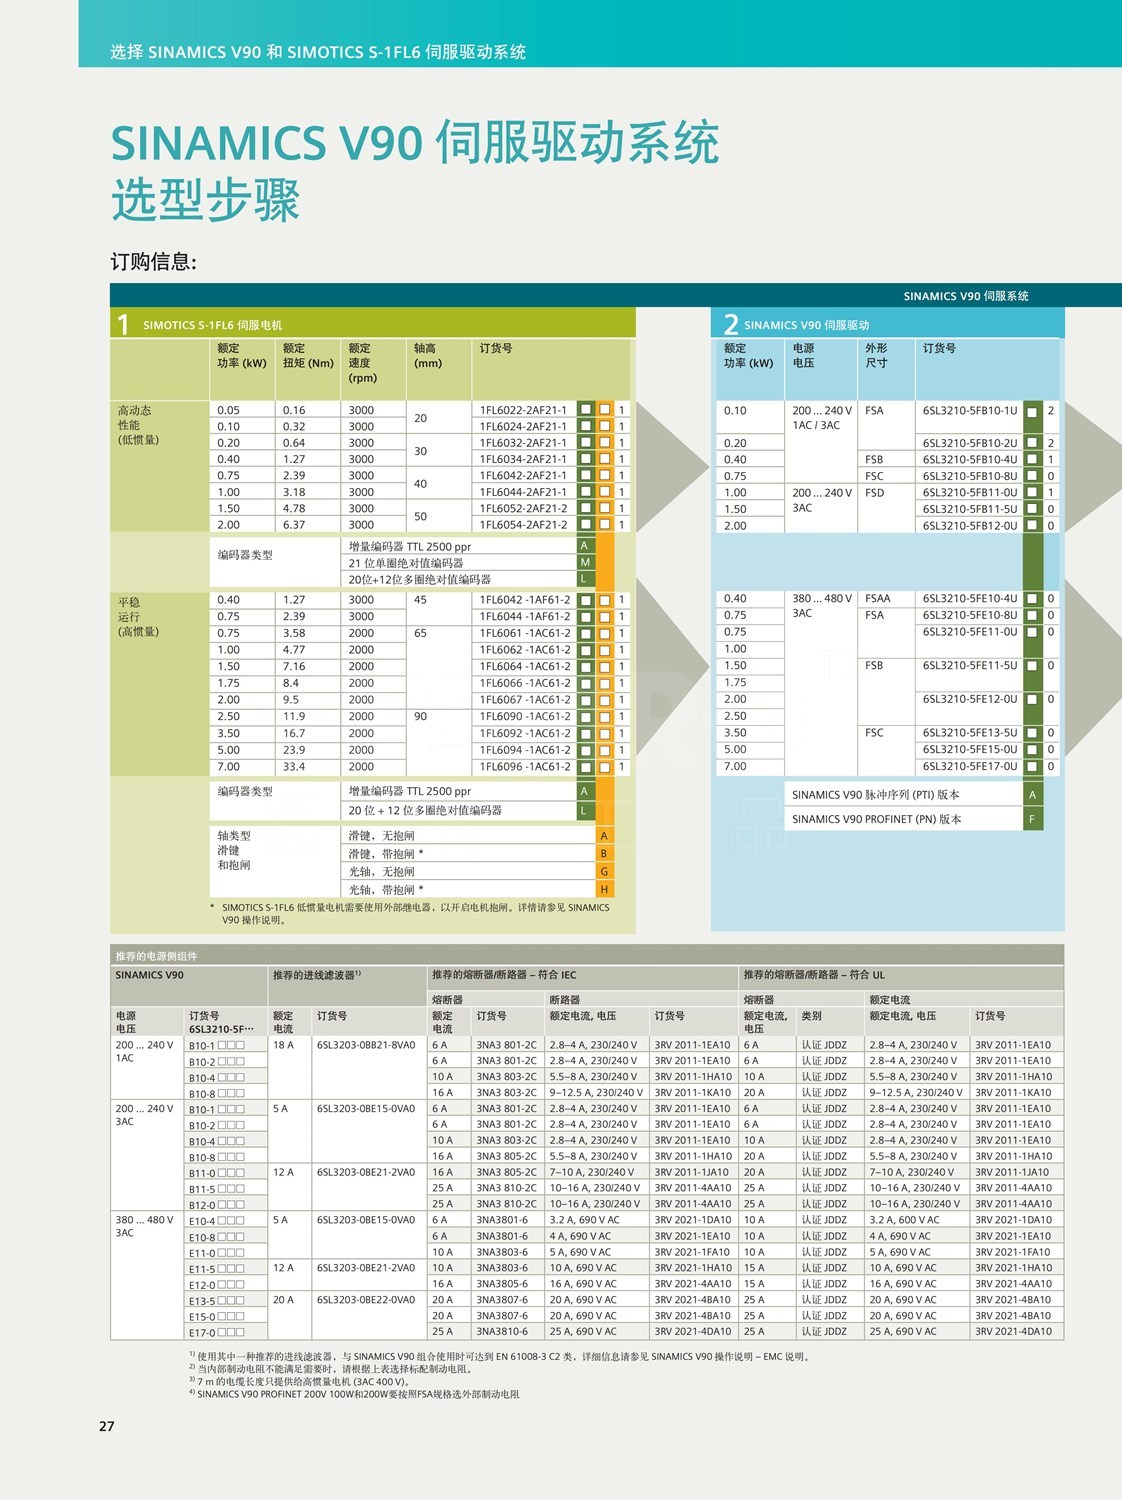
Task: Click the SINAMICS V90 伺服系统 header bar label
Action: coord(965,296)
